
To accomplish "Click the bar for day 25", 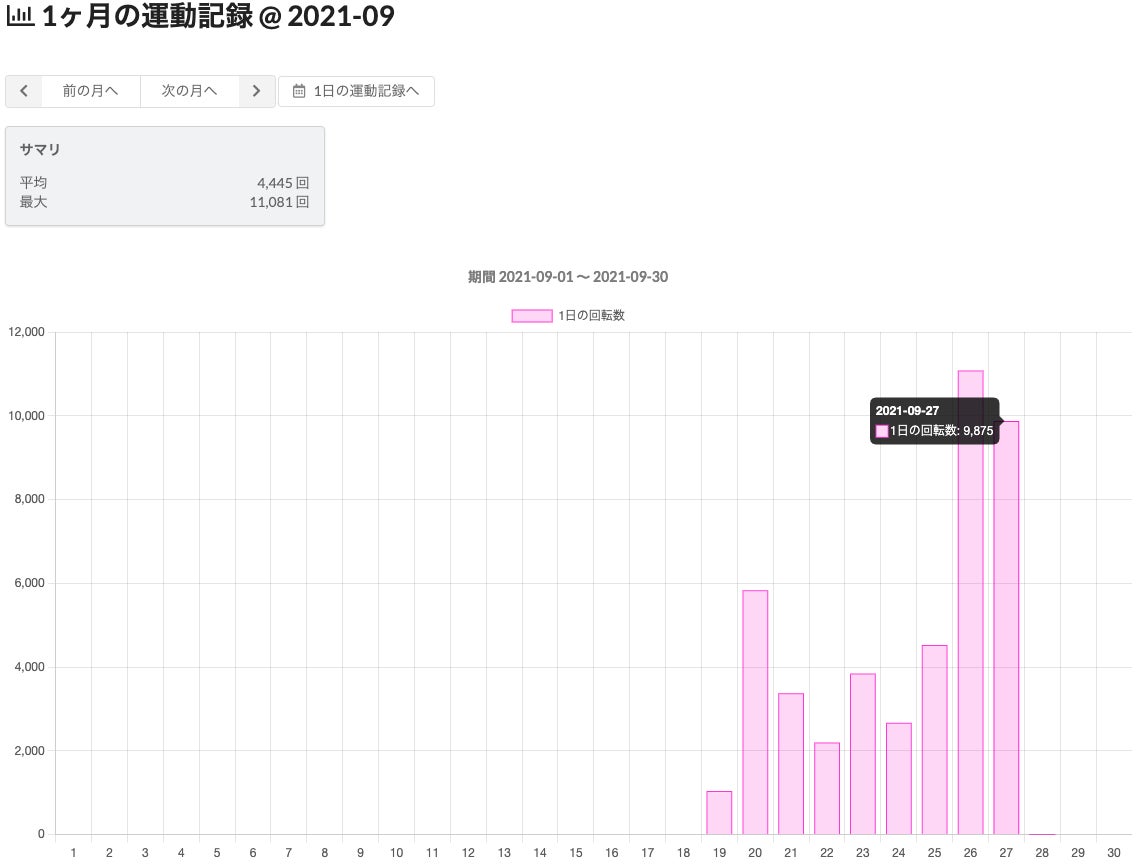I will [x=935, y=739].
